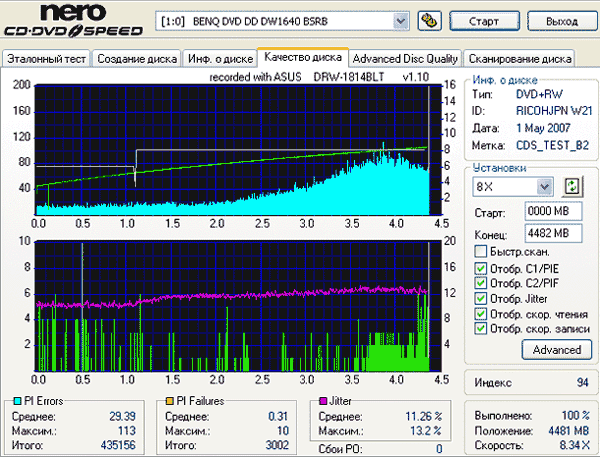Switch to the Создание диска tab
Screen dimensions: 600x457
(137, 59)
